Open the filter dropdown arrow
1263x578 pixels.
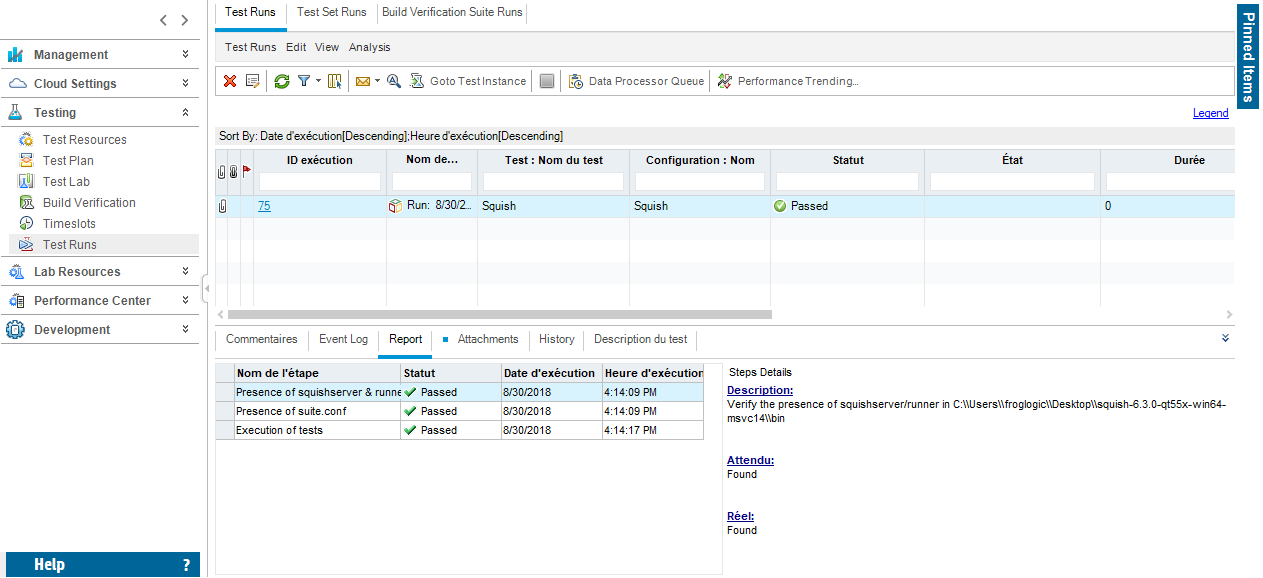[x=318, y=81]
